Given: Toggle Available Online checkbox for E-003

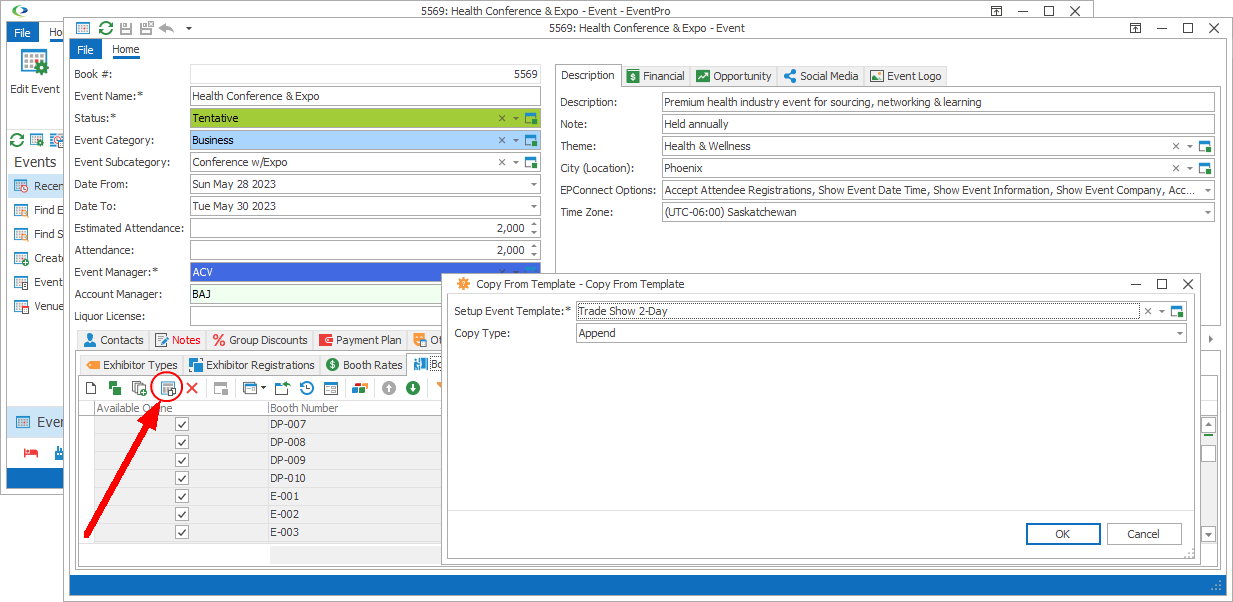Looking at the screenshot, I should pos(182,532).
